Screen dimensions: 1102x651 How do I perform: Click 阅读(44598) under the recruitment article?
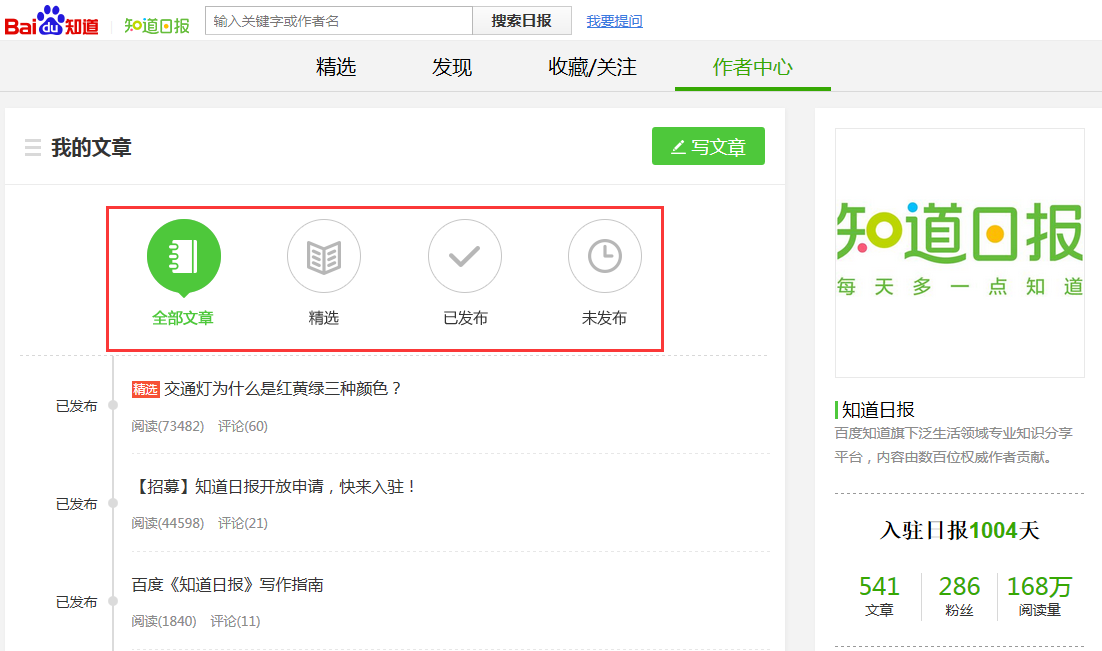167,523
